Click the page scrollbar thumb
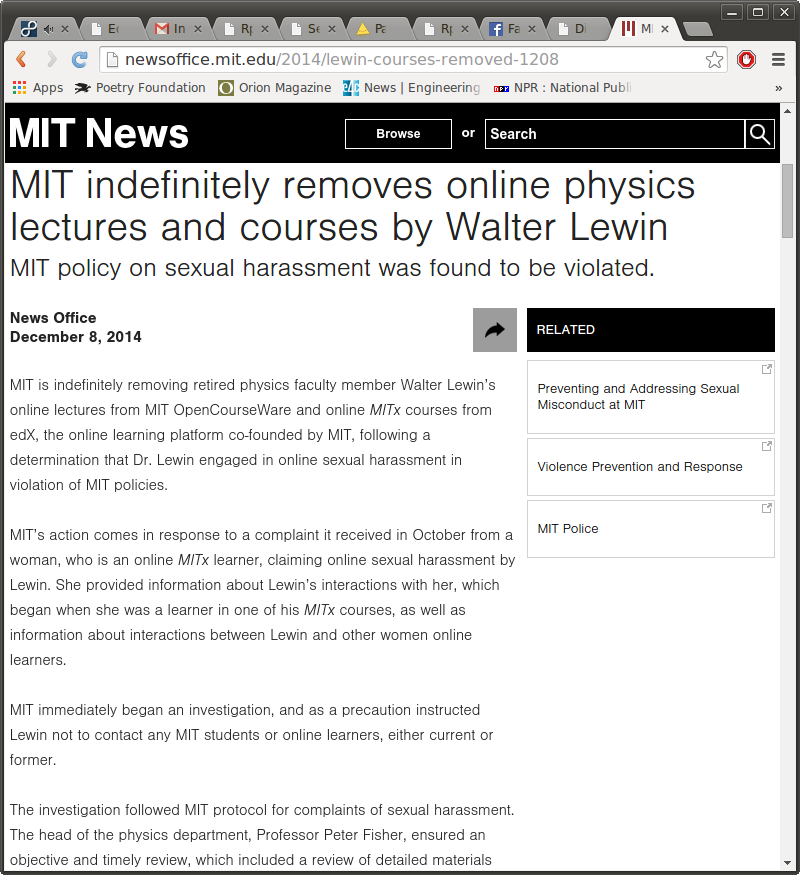 [x=787, y=201]
